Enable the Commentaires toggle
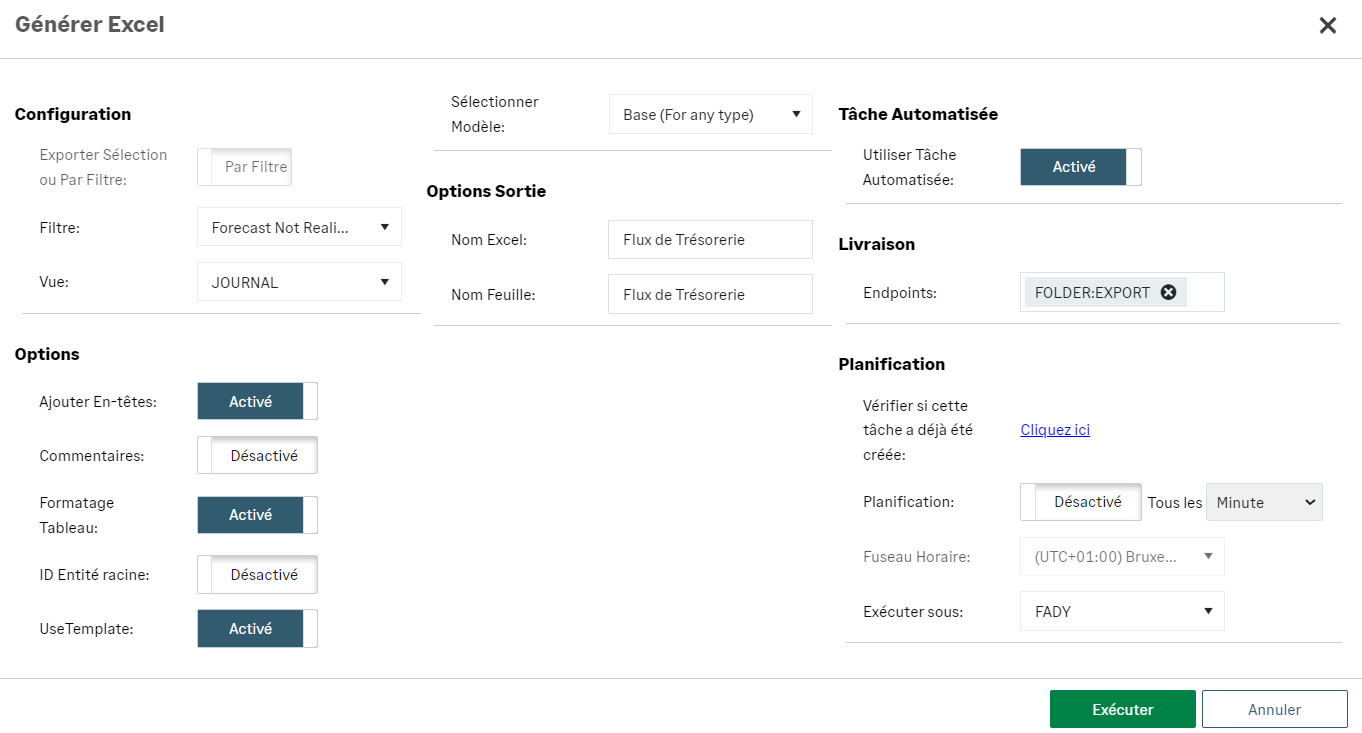 (257, 455)
